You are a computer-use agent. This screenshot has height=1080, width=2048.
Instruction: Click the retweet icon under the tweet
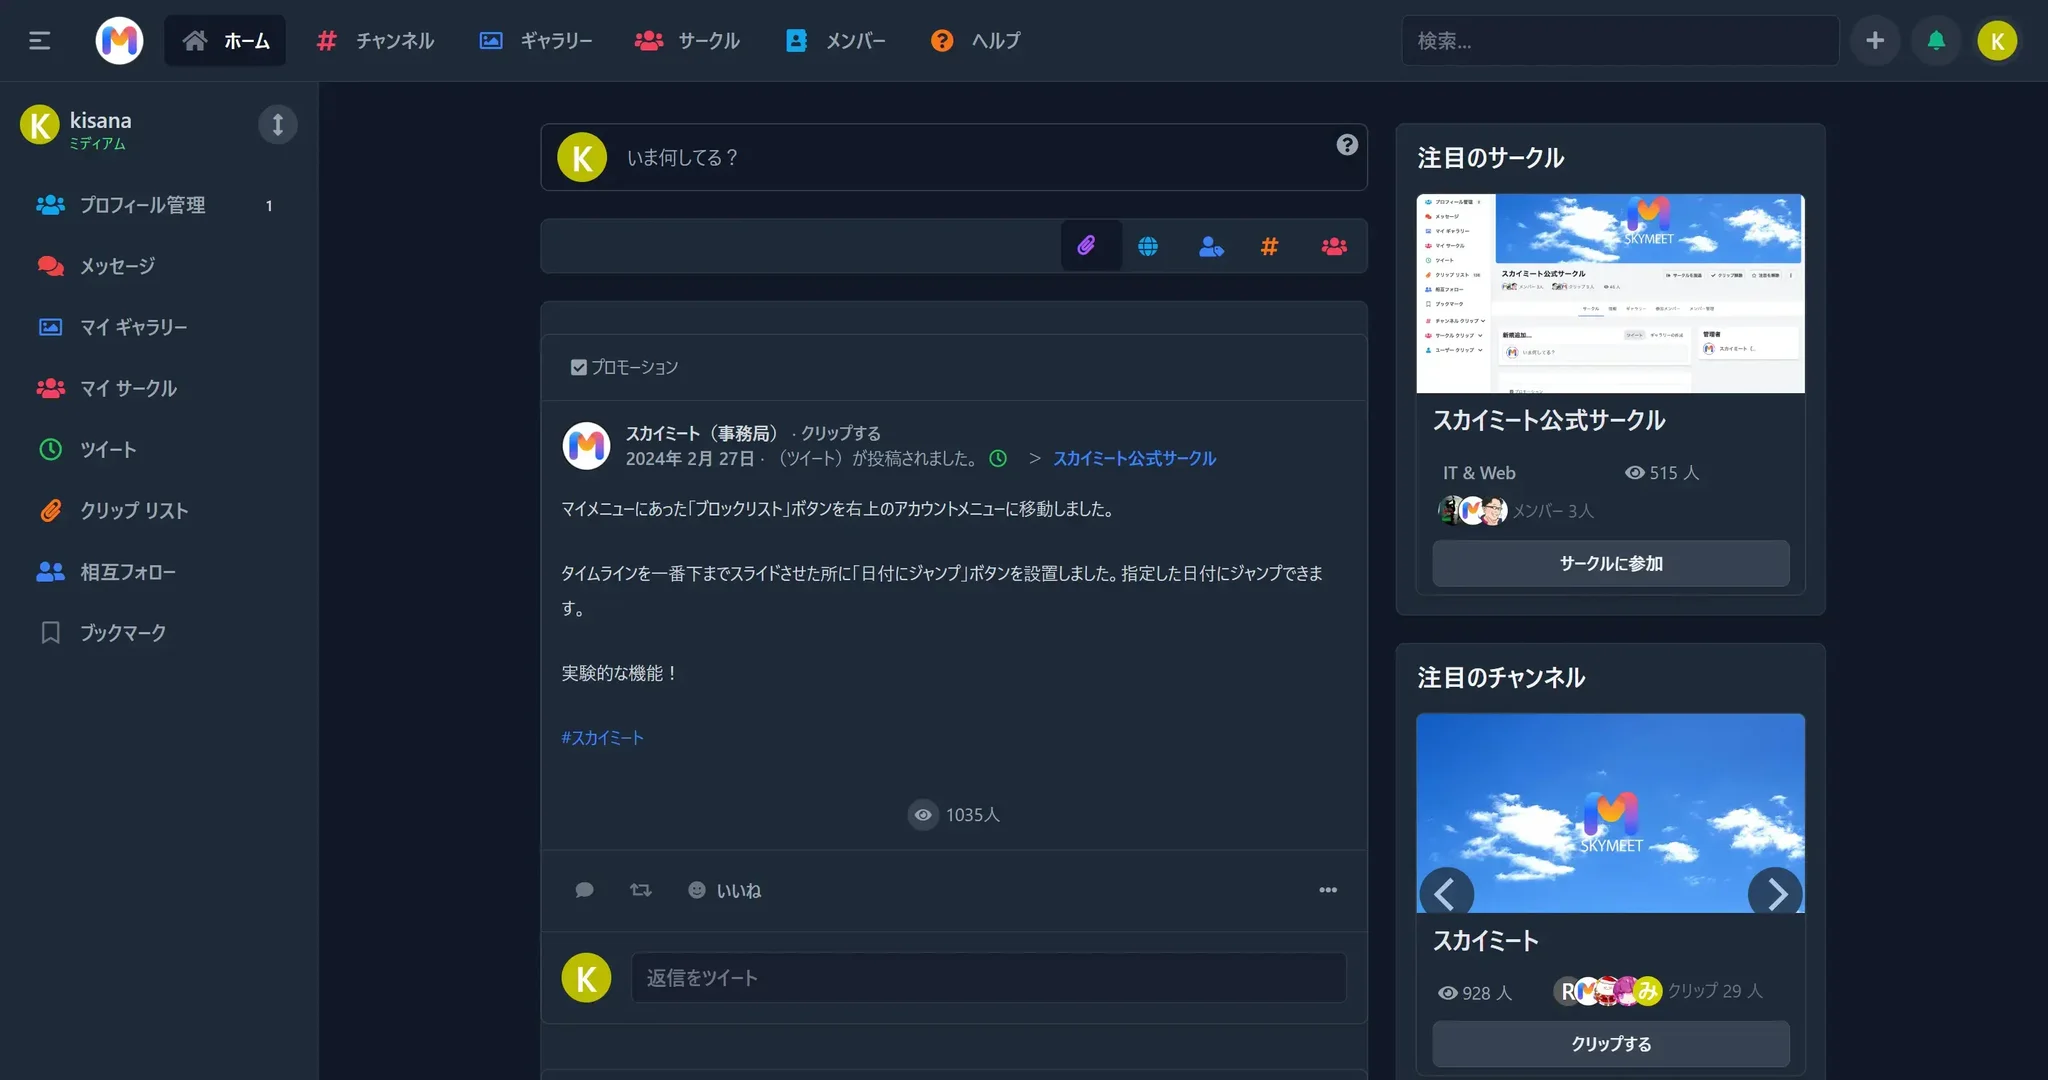(x=640, y=889)
